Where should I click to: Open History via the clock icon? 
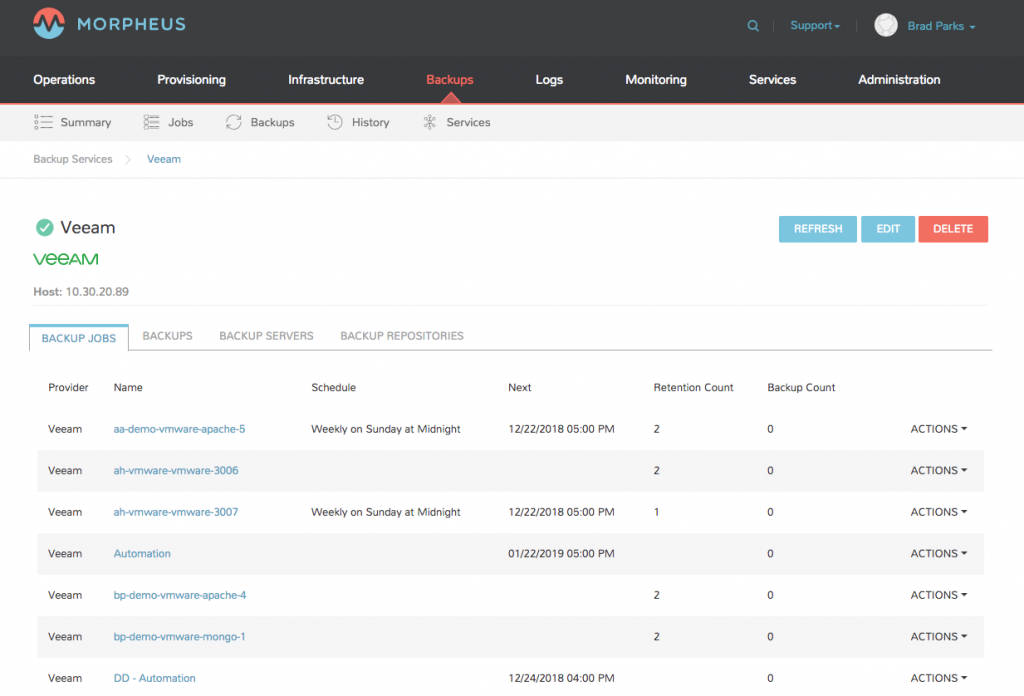pyautogui.click(x=333, y=121)
